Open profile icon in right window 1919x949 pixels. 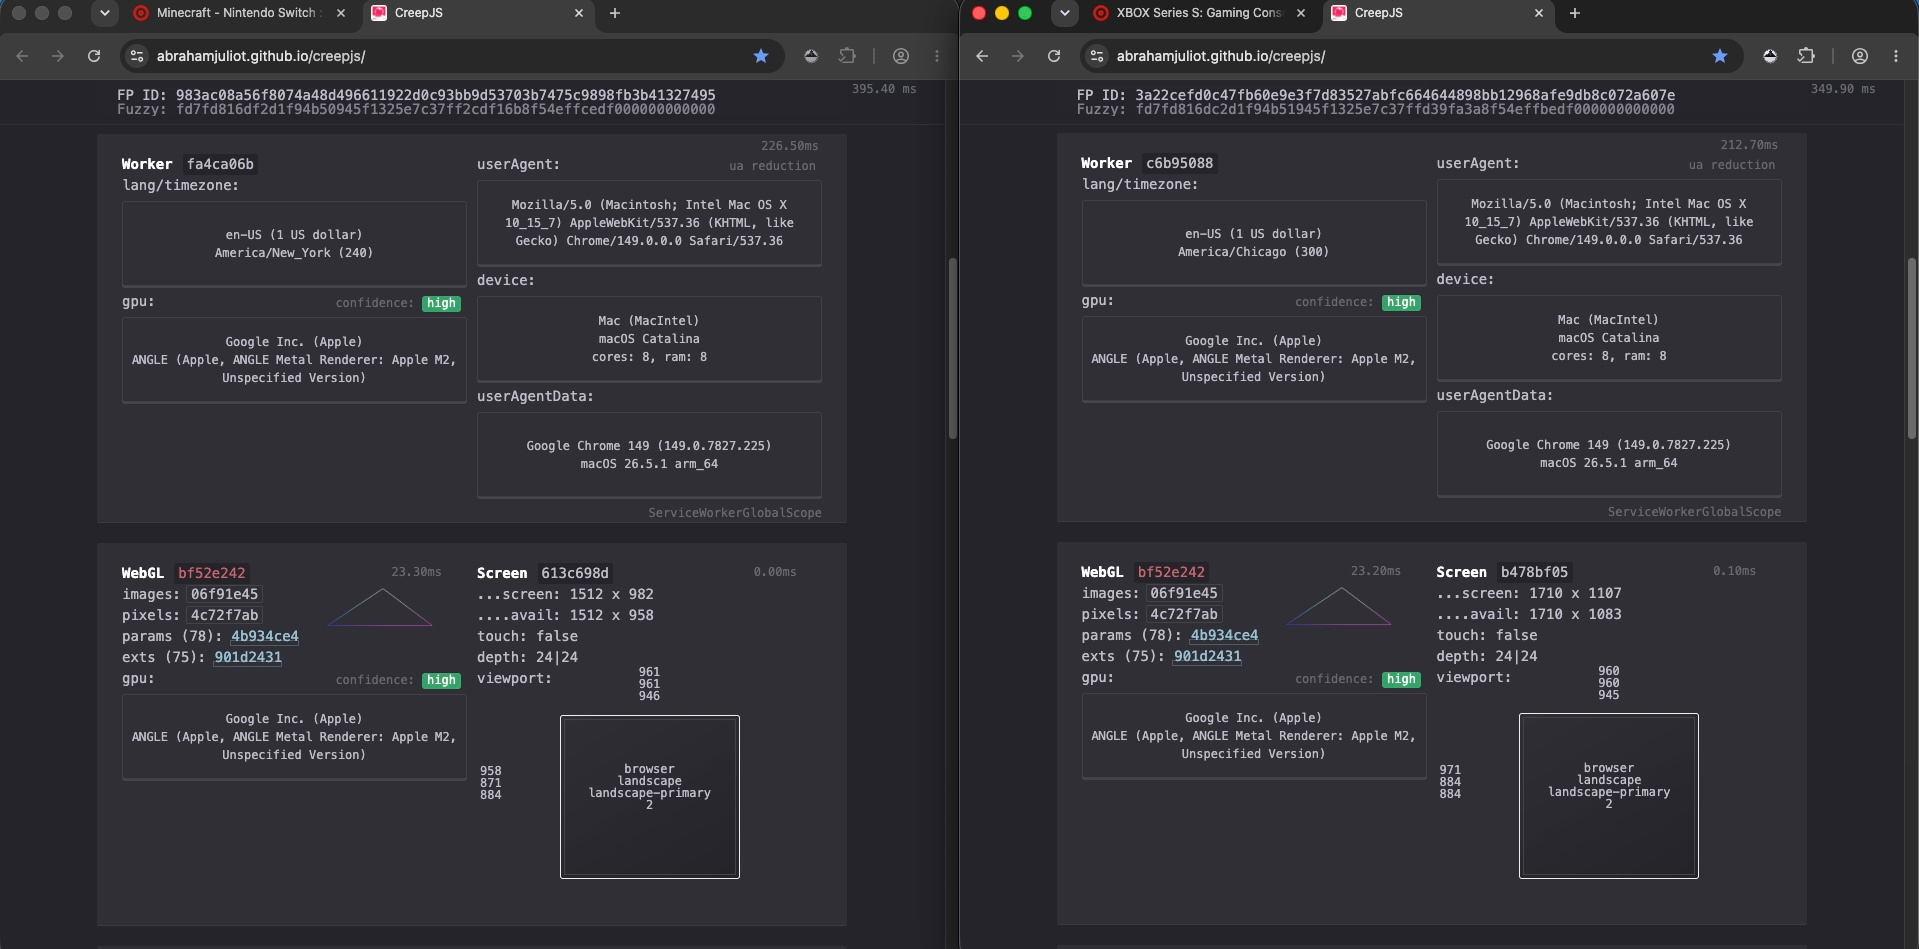[x=1860, y=56]
